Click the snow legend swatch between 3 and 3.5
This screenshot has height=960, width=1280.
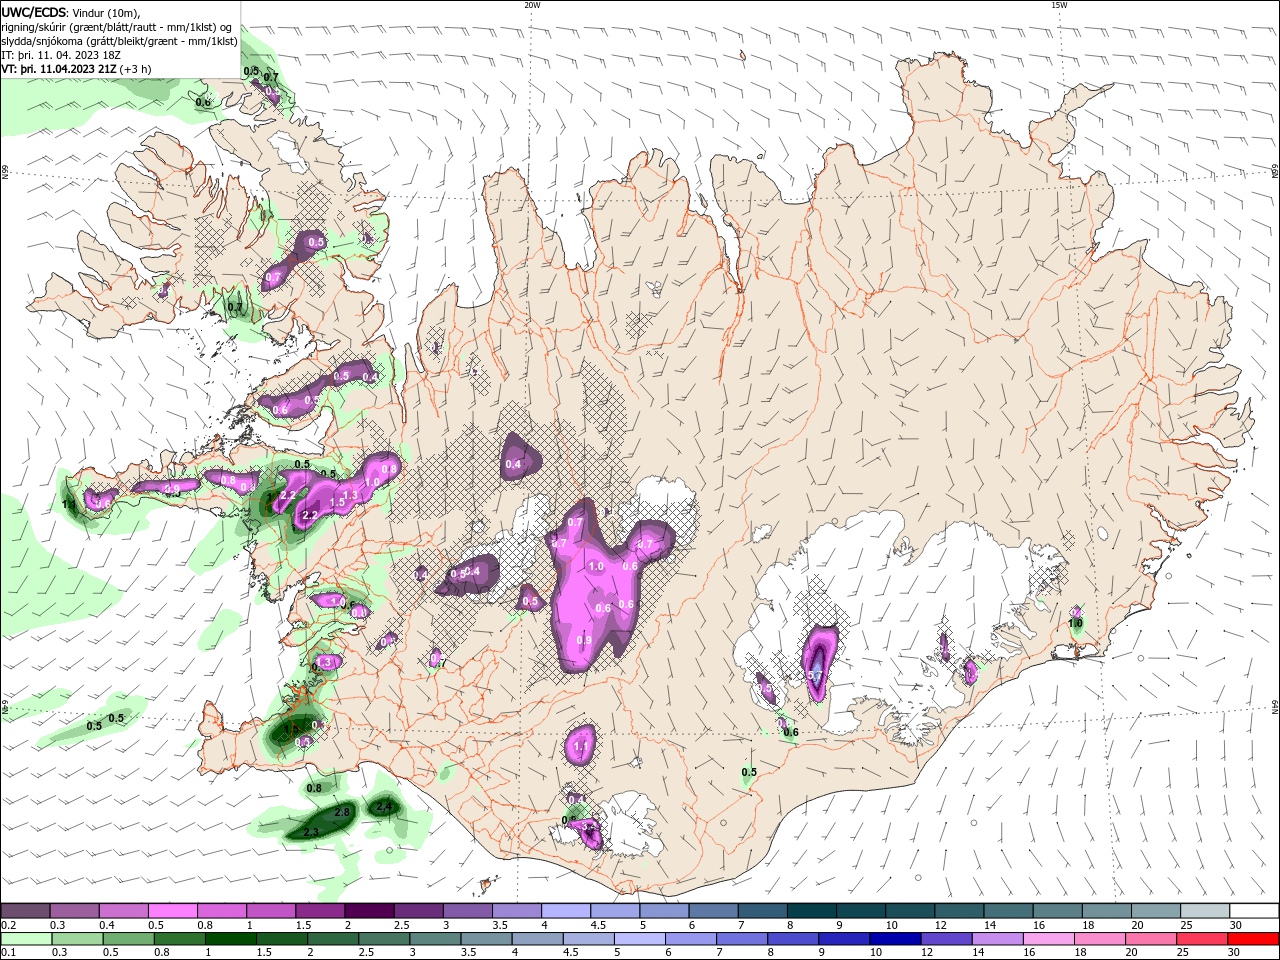coord(468,910)
